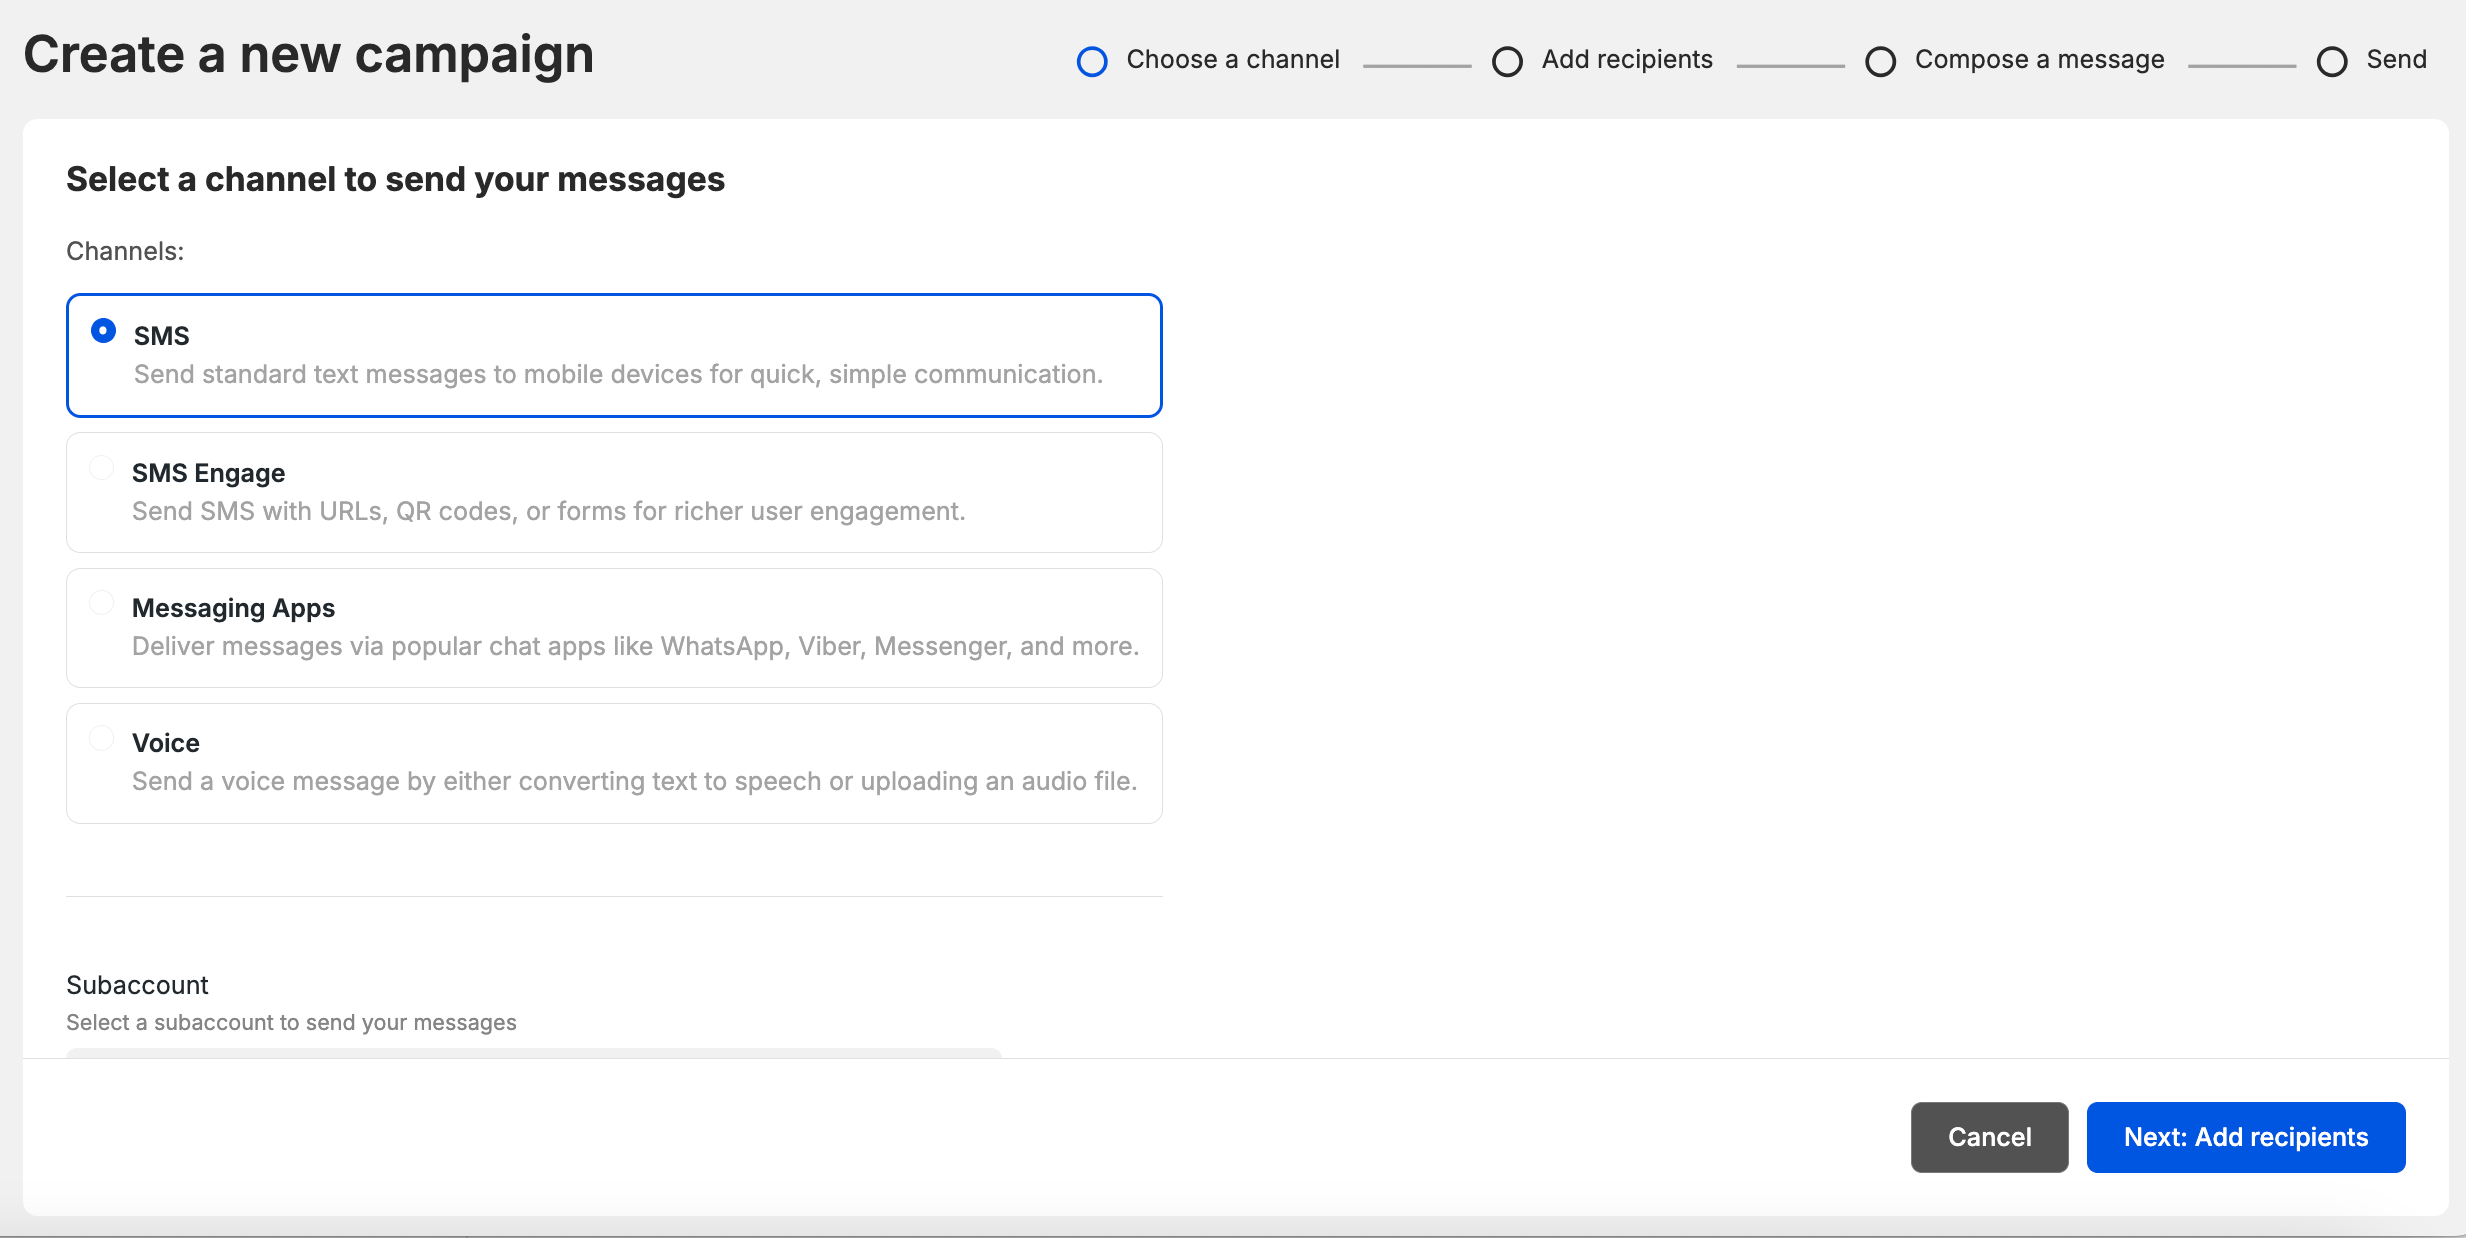Click the Compose a message step circle
The width and height of the screenshot is (2466, 1238).
(x=1880, y=62)
